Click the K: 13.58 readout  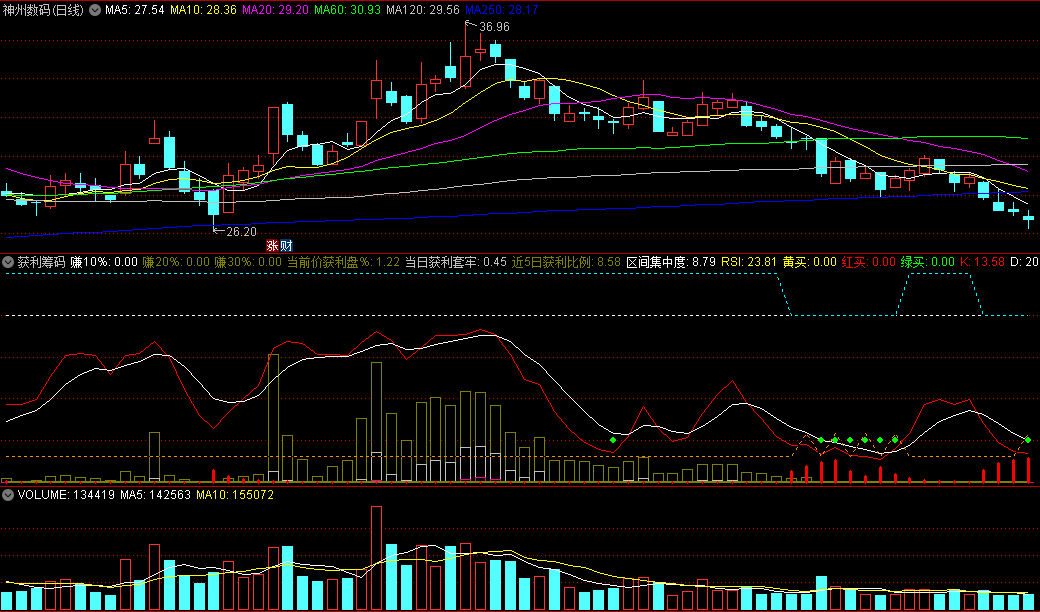coord(983,261)
